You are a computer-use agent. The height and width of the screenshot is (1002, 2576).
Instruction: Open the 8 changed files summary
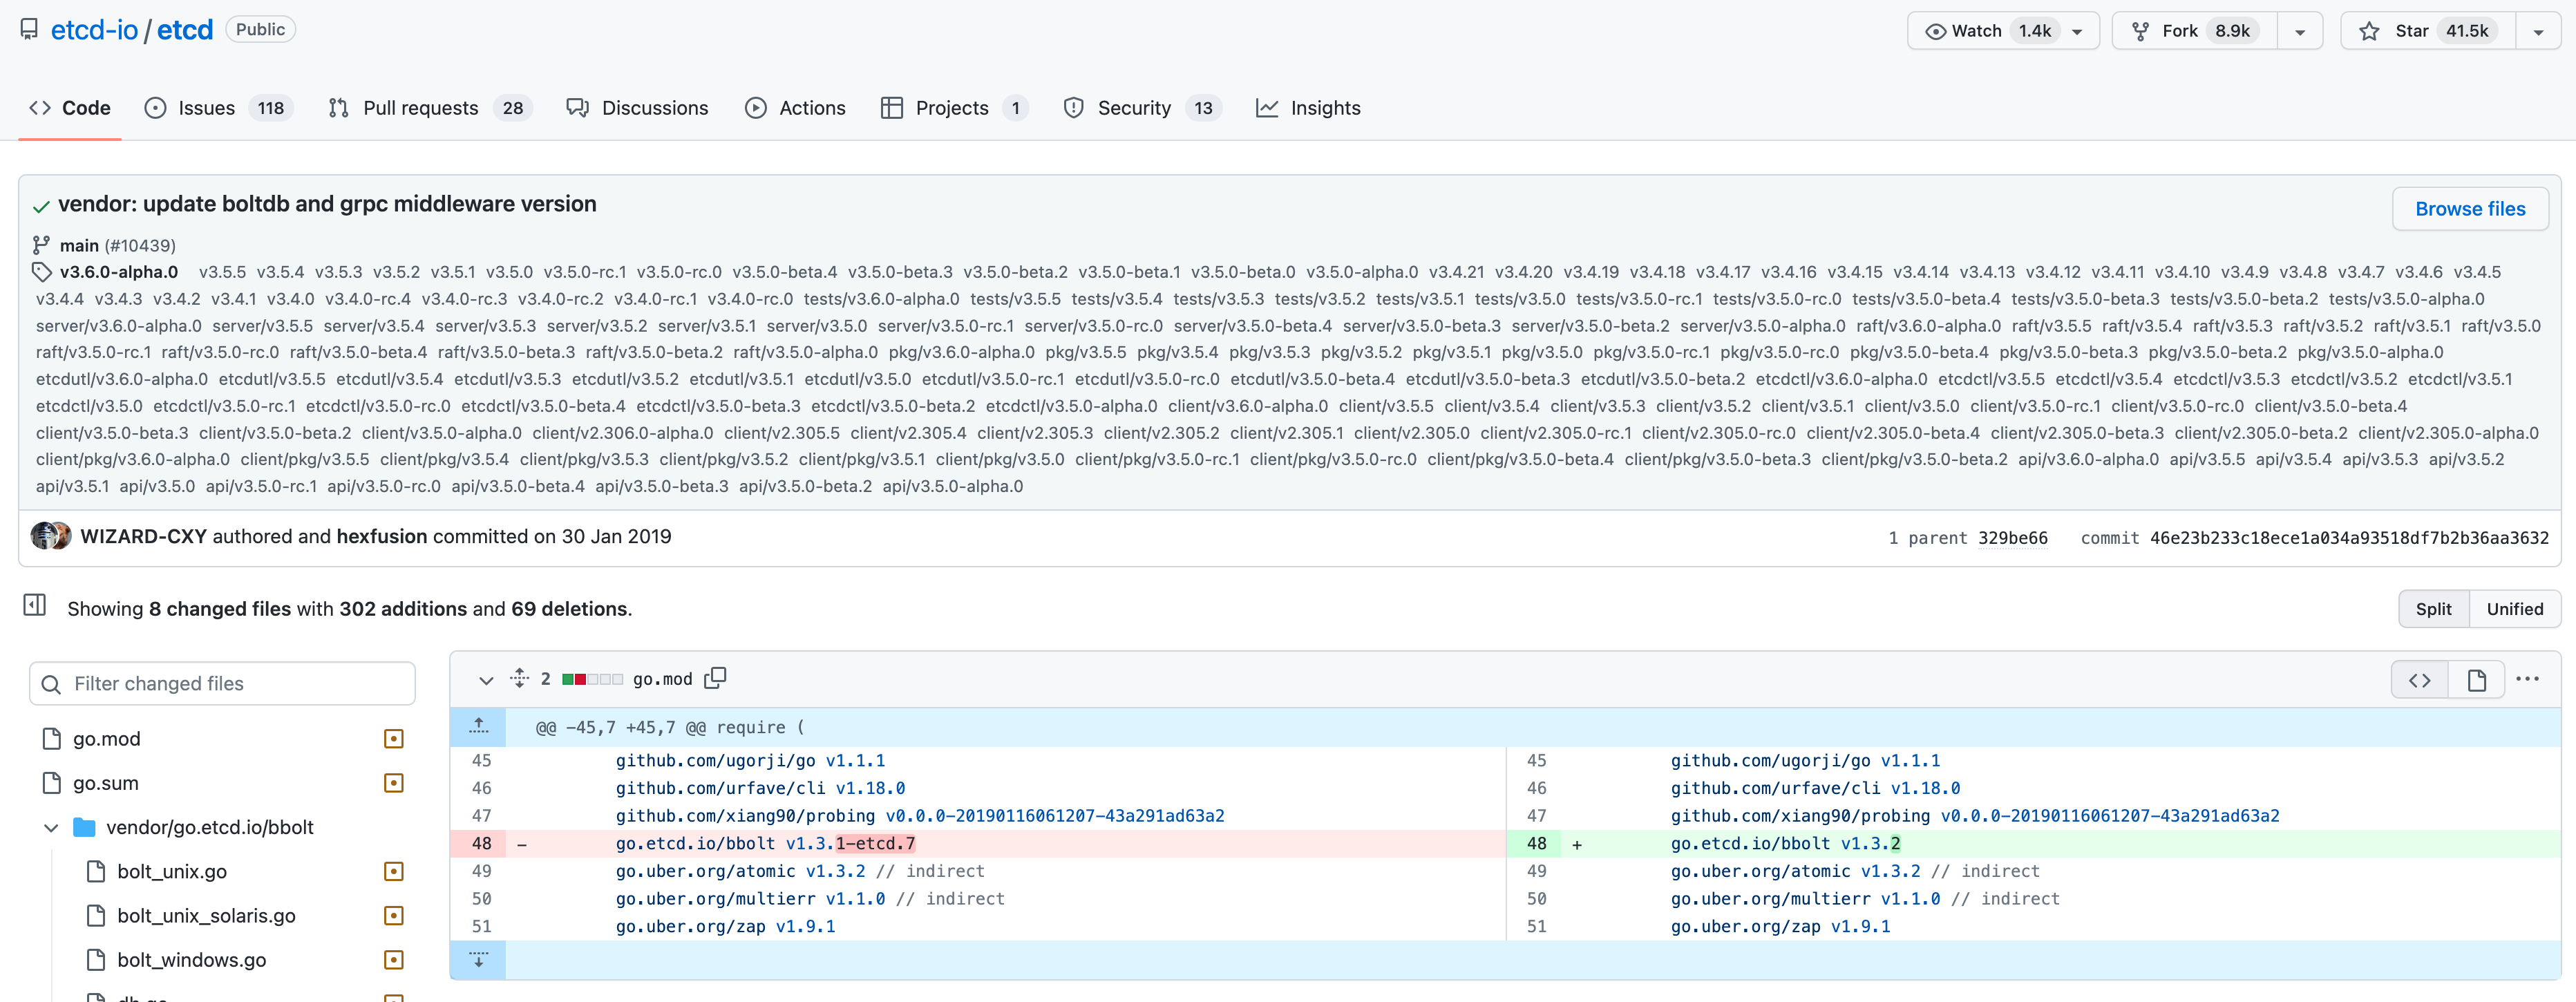point(220,609)
